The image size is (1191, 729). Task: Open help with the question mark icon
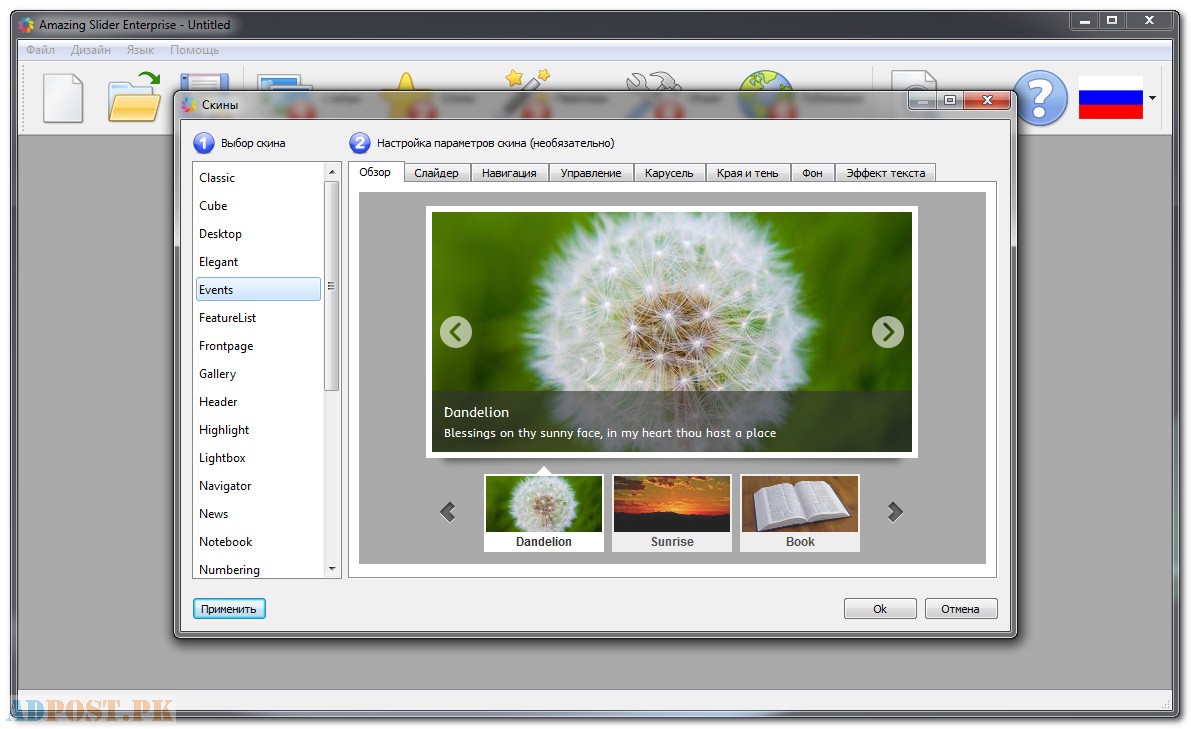tap(1041, 98)
